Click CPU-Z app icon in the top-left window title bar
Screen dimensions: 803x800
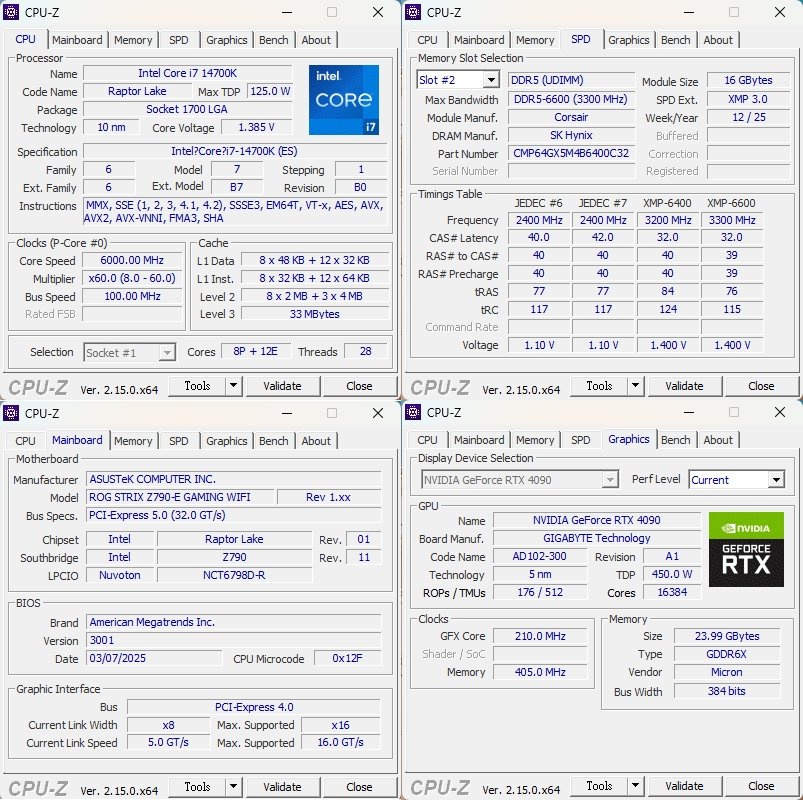click(x=12, y=12)
